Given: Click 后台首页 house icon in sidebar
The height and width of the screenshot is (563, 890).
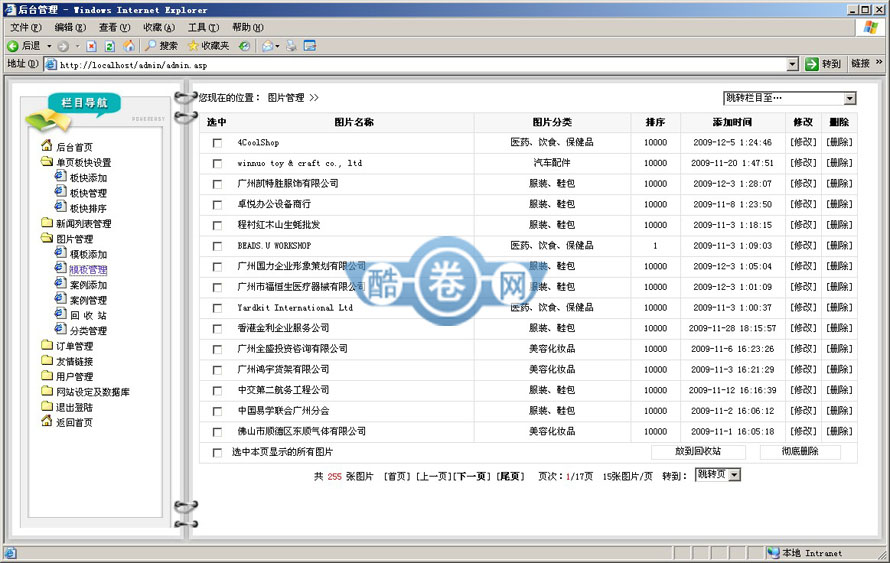Looking at the screenshot, I should [x=47, y=146].
